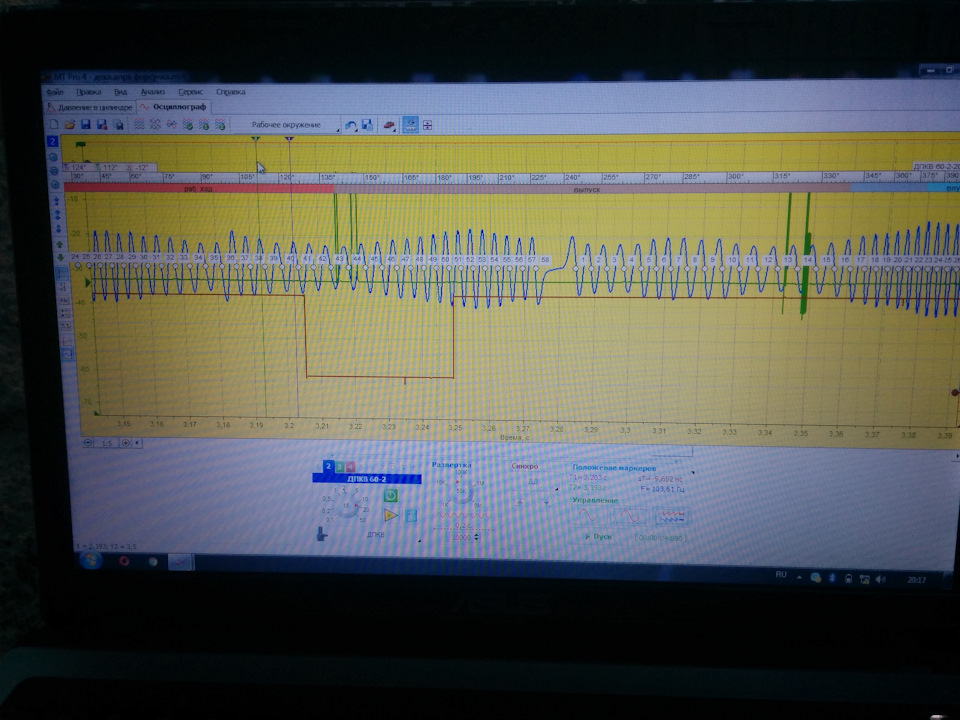Screen dimensions: 960x720
Task: Click the open file folder icon
Action: click(x=70, y=124)
